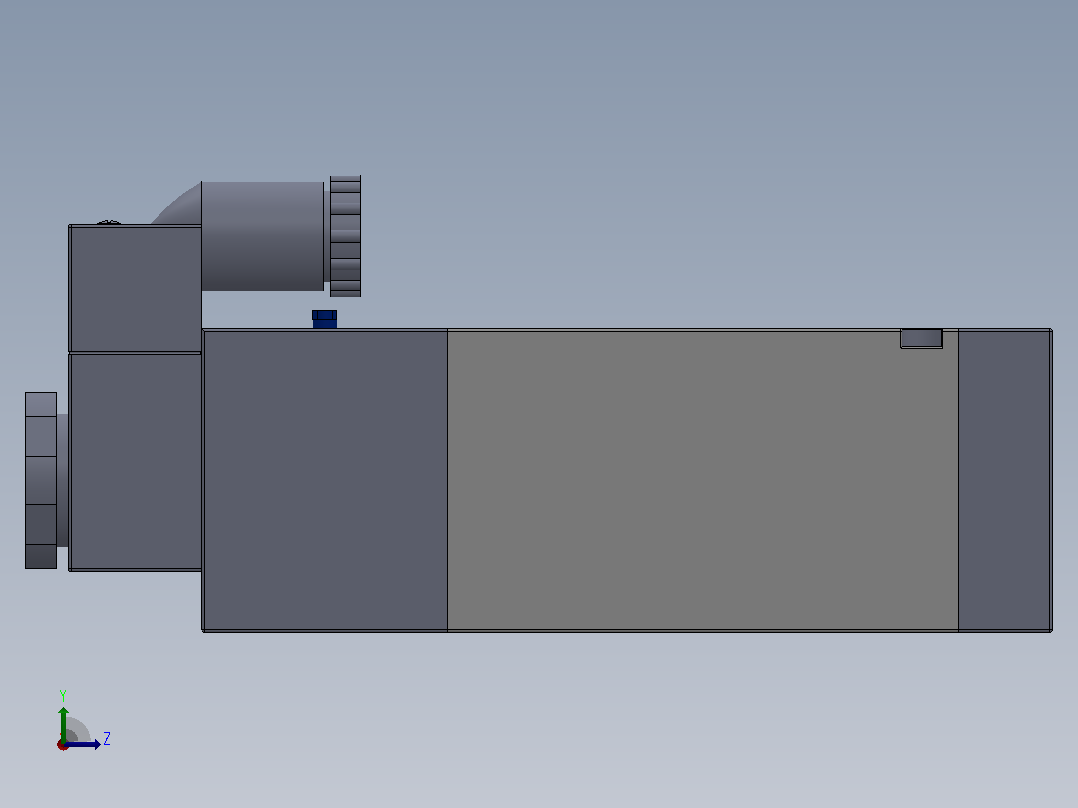The image size is (1078, 808).
Task: Pick the upper terminal box block
Action: pyautogui.click(x=135, y=288)
